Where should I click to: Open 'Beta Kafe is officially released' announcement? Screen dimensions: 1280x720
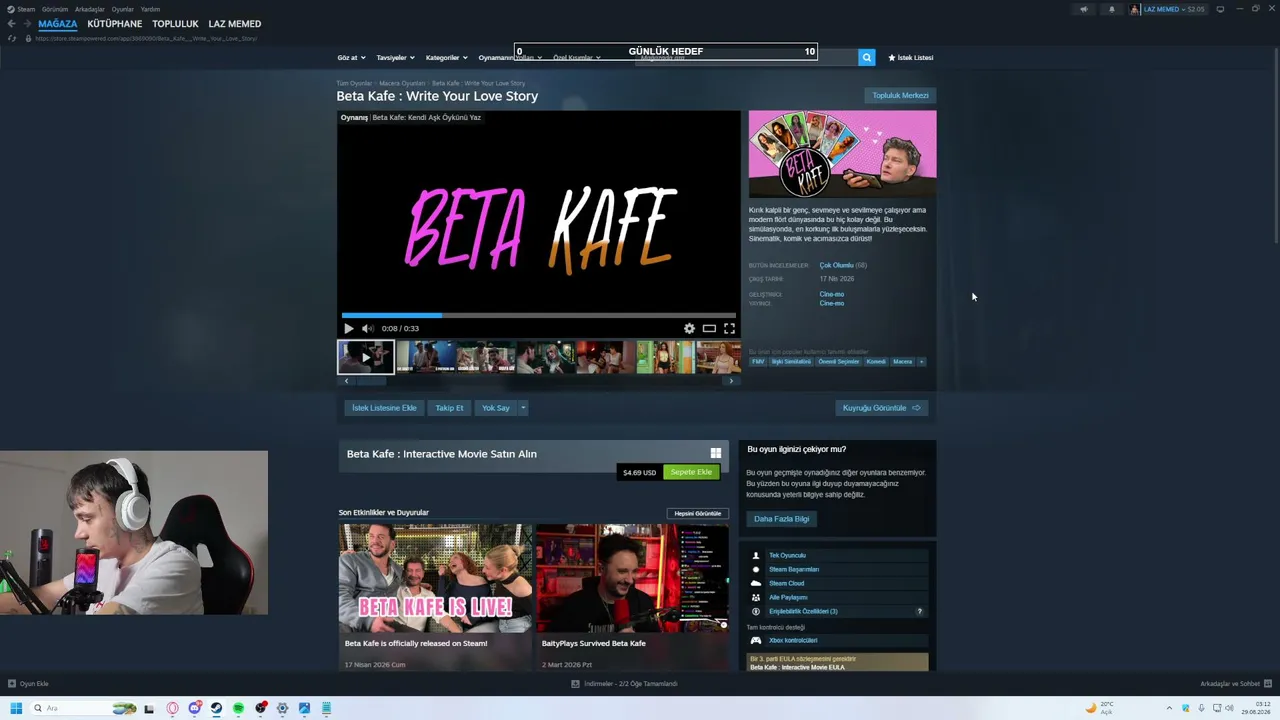[x=435, y=597]
